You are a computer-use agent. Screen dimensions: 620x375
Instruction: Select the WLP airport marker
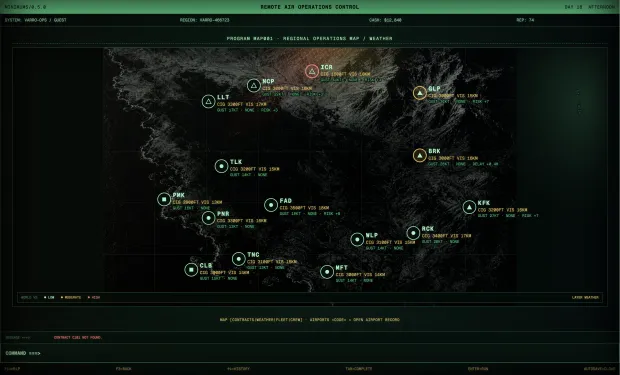point(357,239)
